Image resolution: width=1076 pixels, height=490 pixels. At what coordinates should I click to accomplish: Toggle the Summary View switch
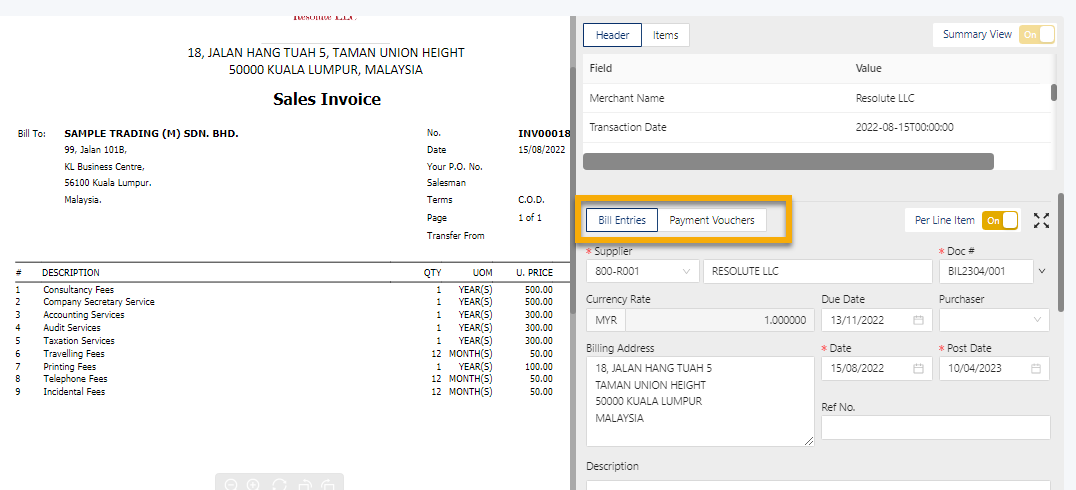coord(1036,34)
